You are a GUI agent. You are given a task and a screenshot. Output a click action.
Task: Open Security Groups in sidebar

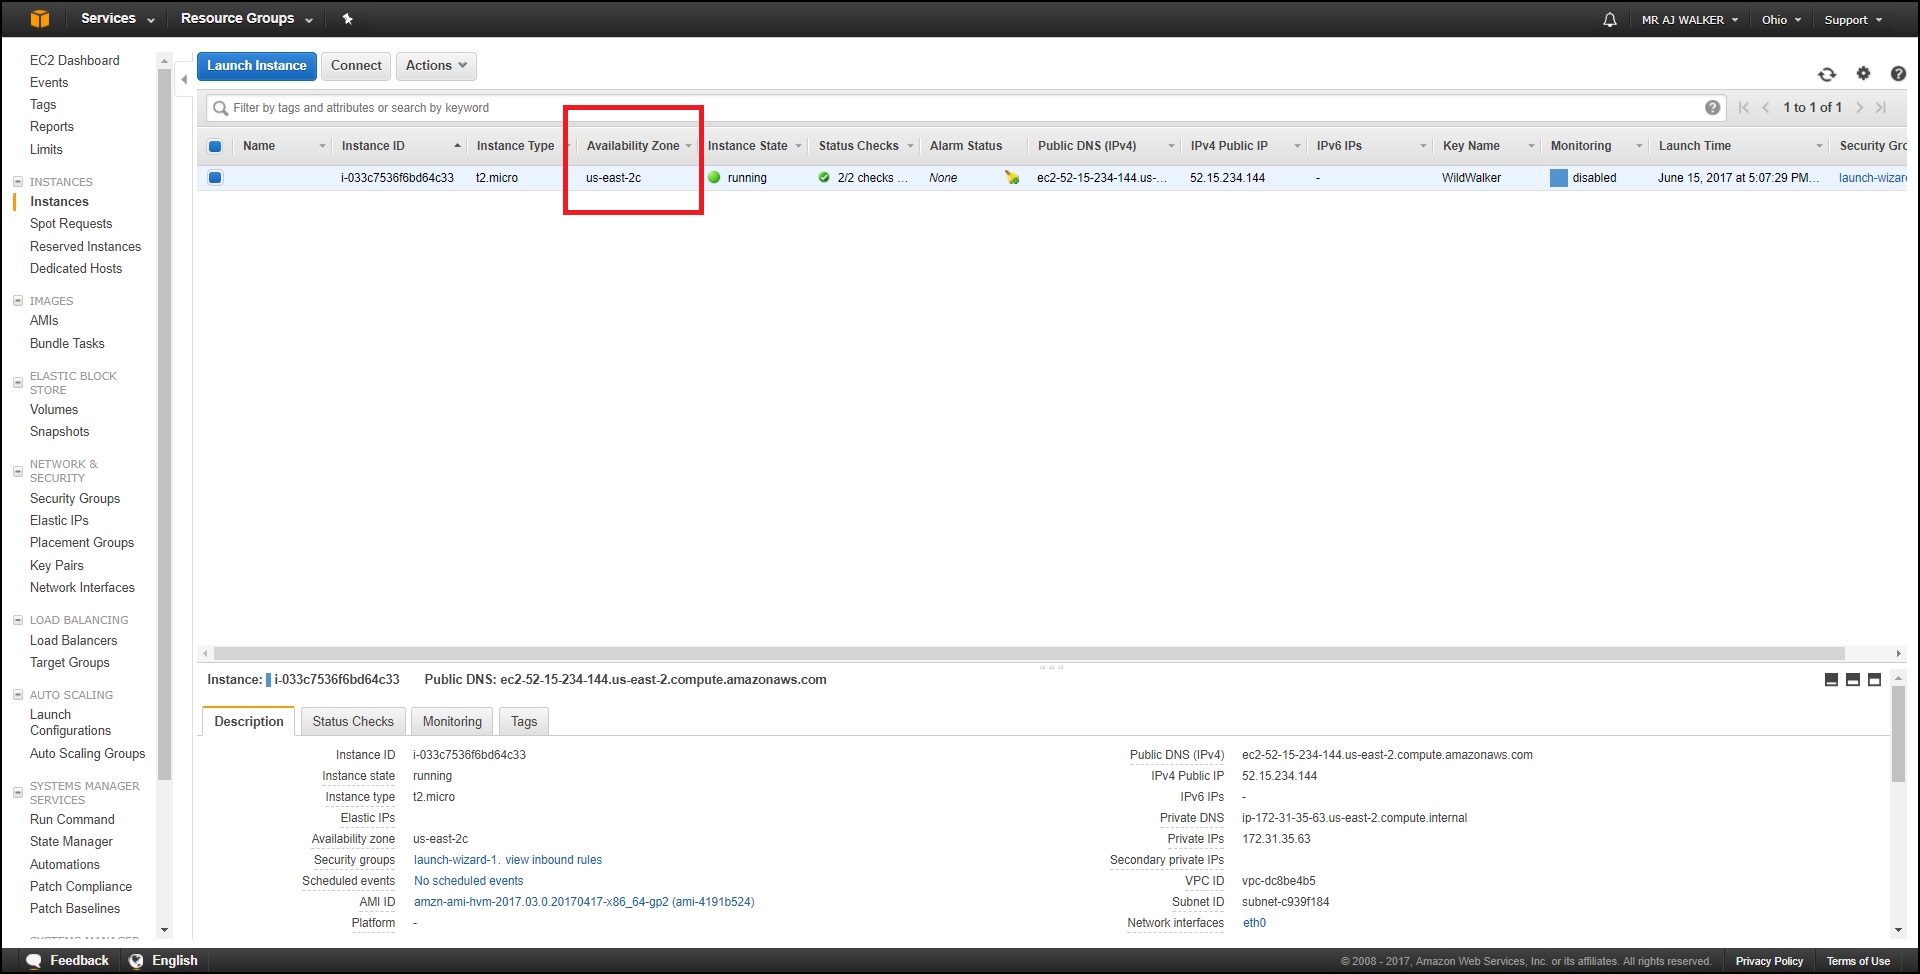tap(75, 499)
